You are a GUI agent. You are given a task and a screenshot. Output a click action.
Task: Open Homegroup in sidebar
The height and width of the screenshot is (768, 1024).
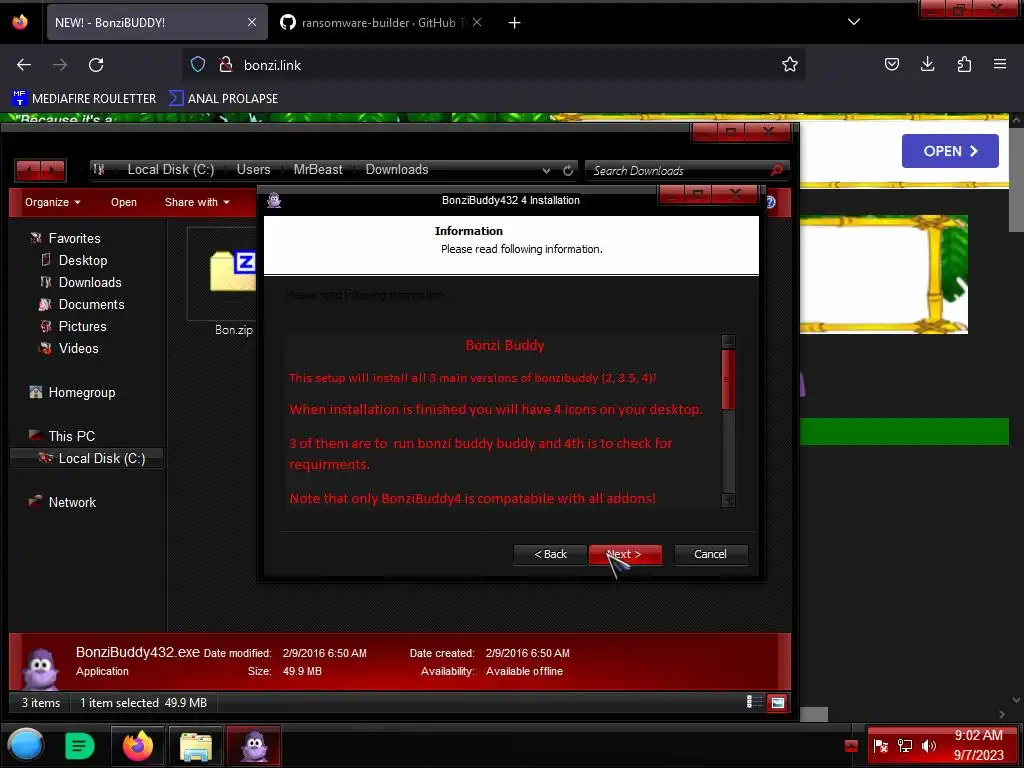click(81, 392)
